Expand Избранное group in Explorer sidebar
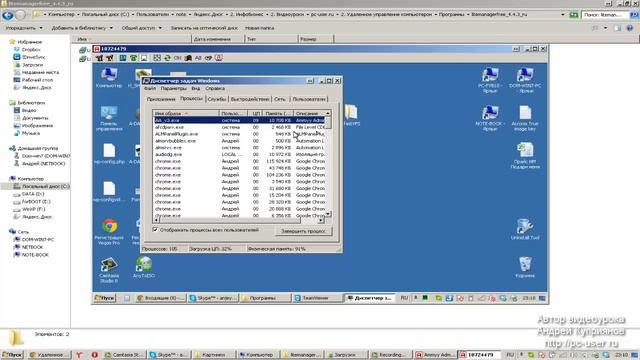640x360 pixels. 25,42
